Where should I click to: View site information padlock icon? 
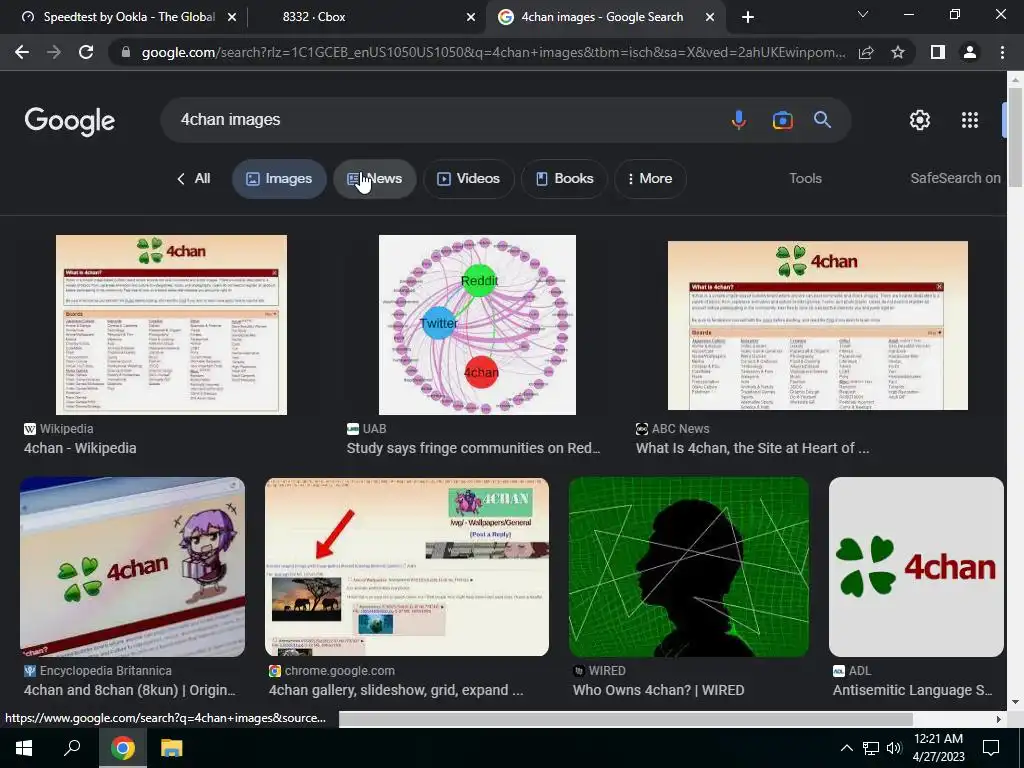click(126, 52)
